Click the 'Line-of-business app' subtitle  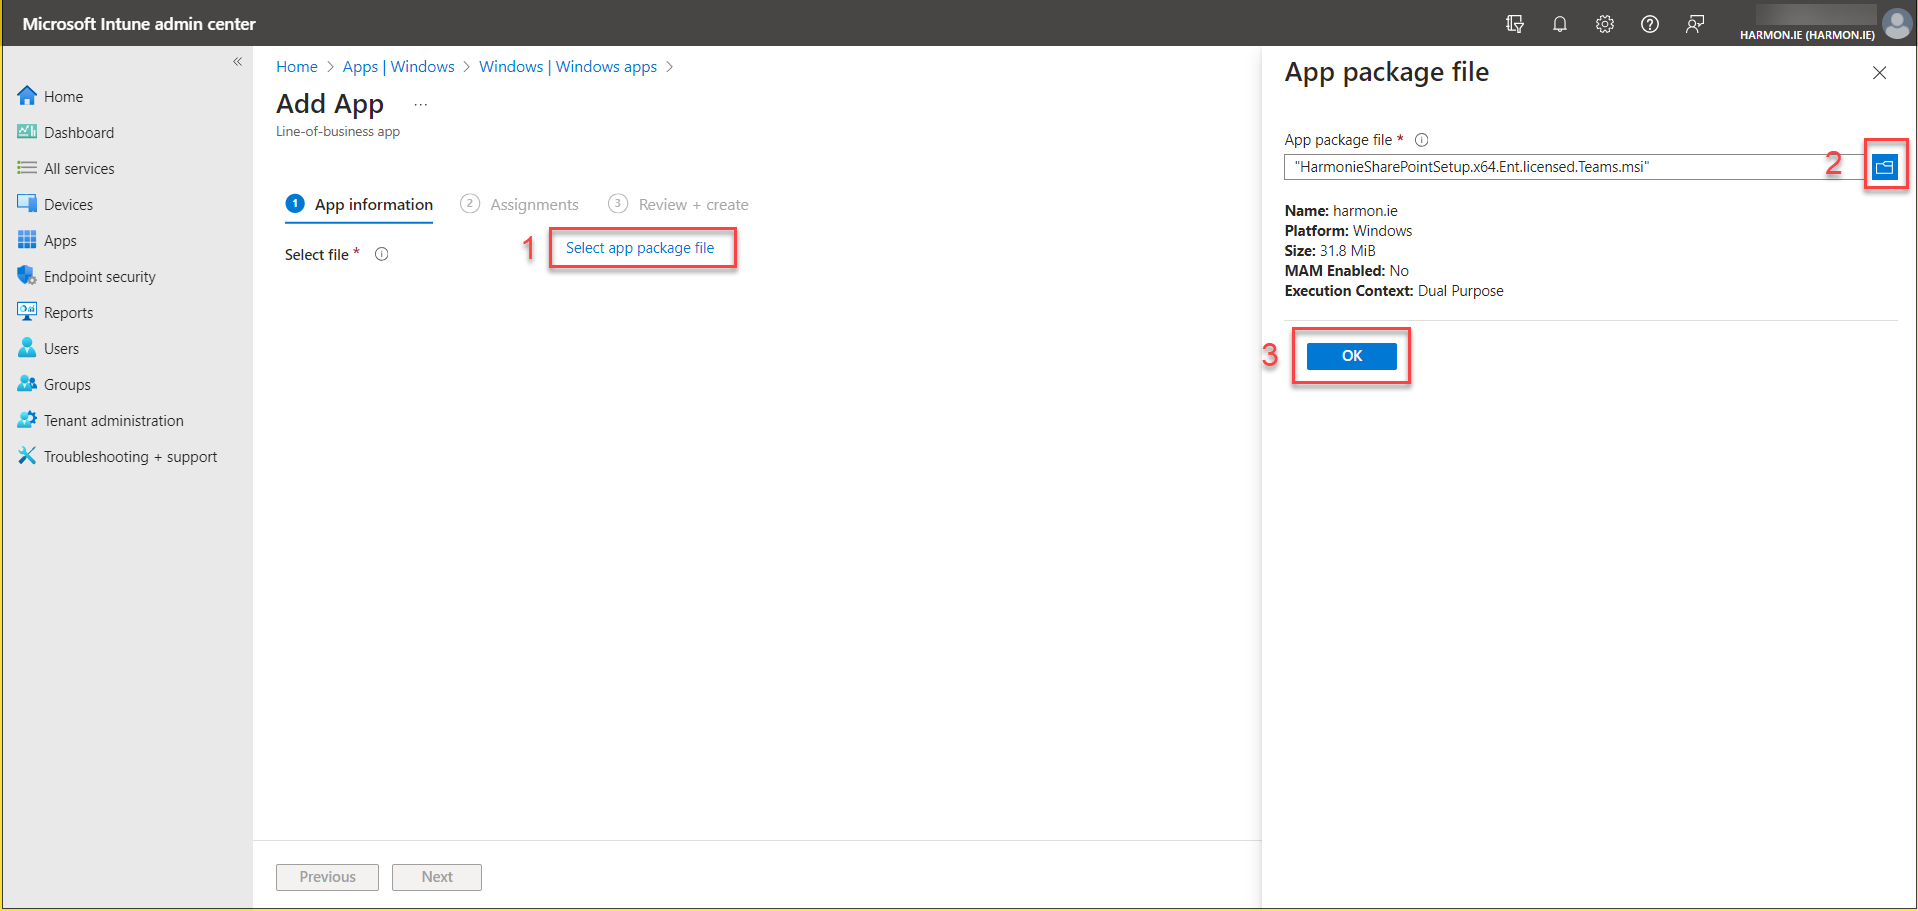(x=338, y=132)
